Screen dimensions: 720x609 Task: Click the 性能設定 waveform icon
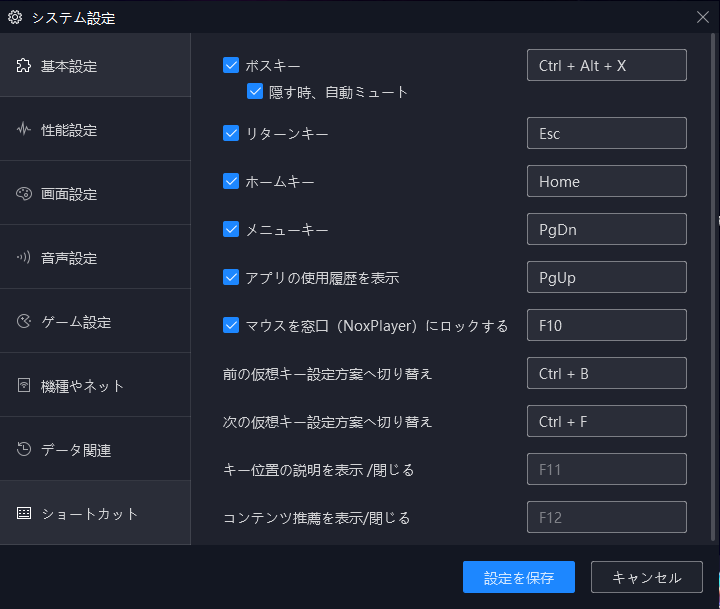23,130
